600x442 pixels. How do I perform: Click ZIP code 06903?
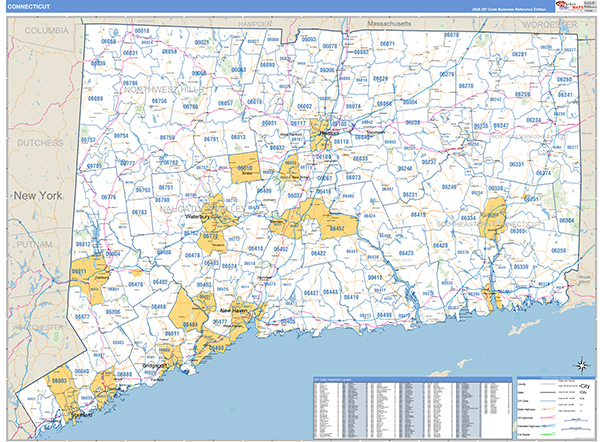coord(59,381)
